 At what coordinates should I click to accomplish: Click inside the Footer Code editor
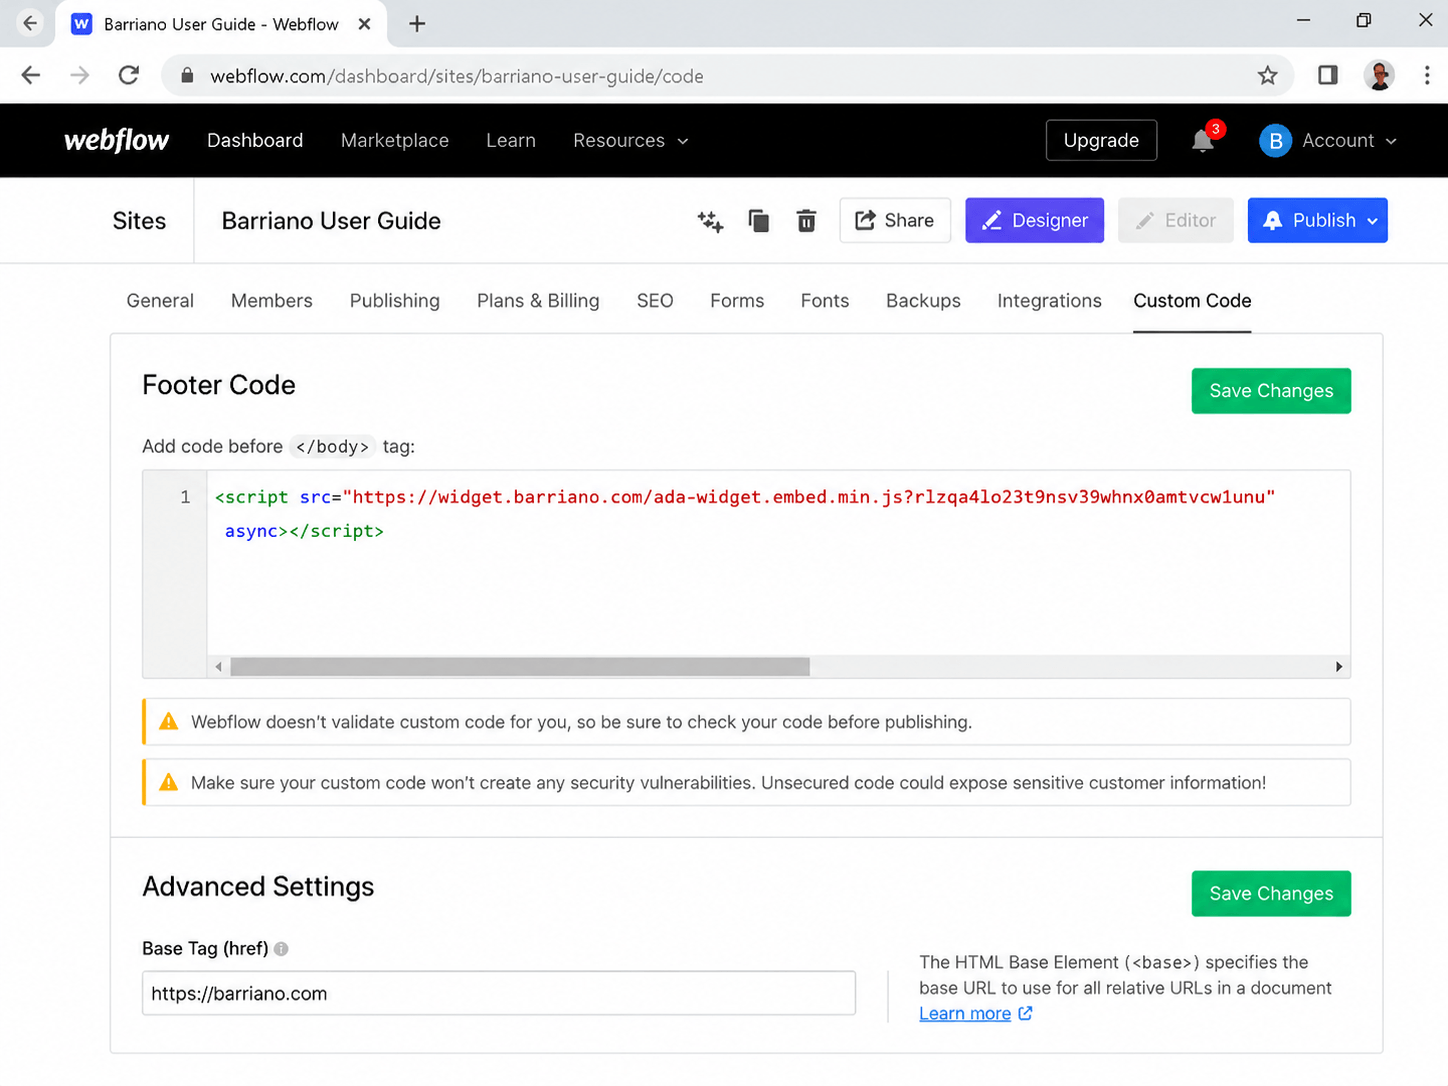pyautogui.click(x=778, y=562)
